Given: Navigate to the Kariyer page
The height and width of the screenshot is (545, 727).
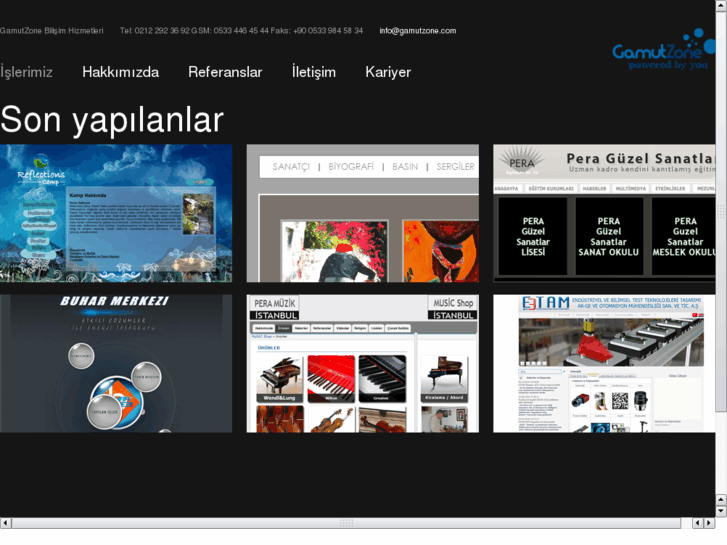Looking at the screenshot, I should [388, 72].
